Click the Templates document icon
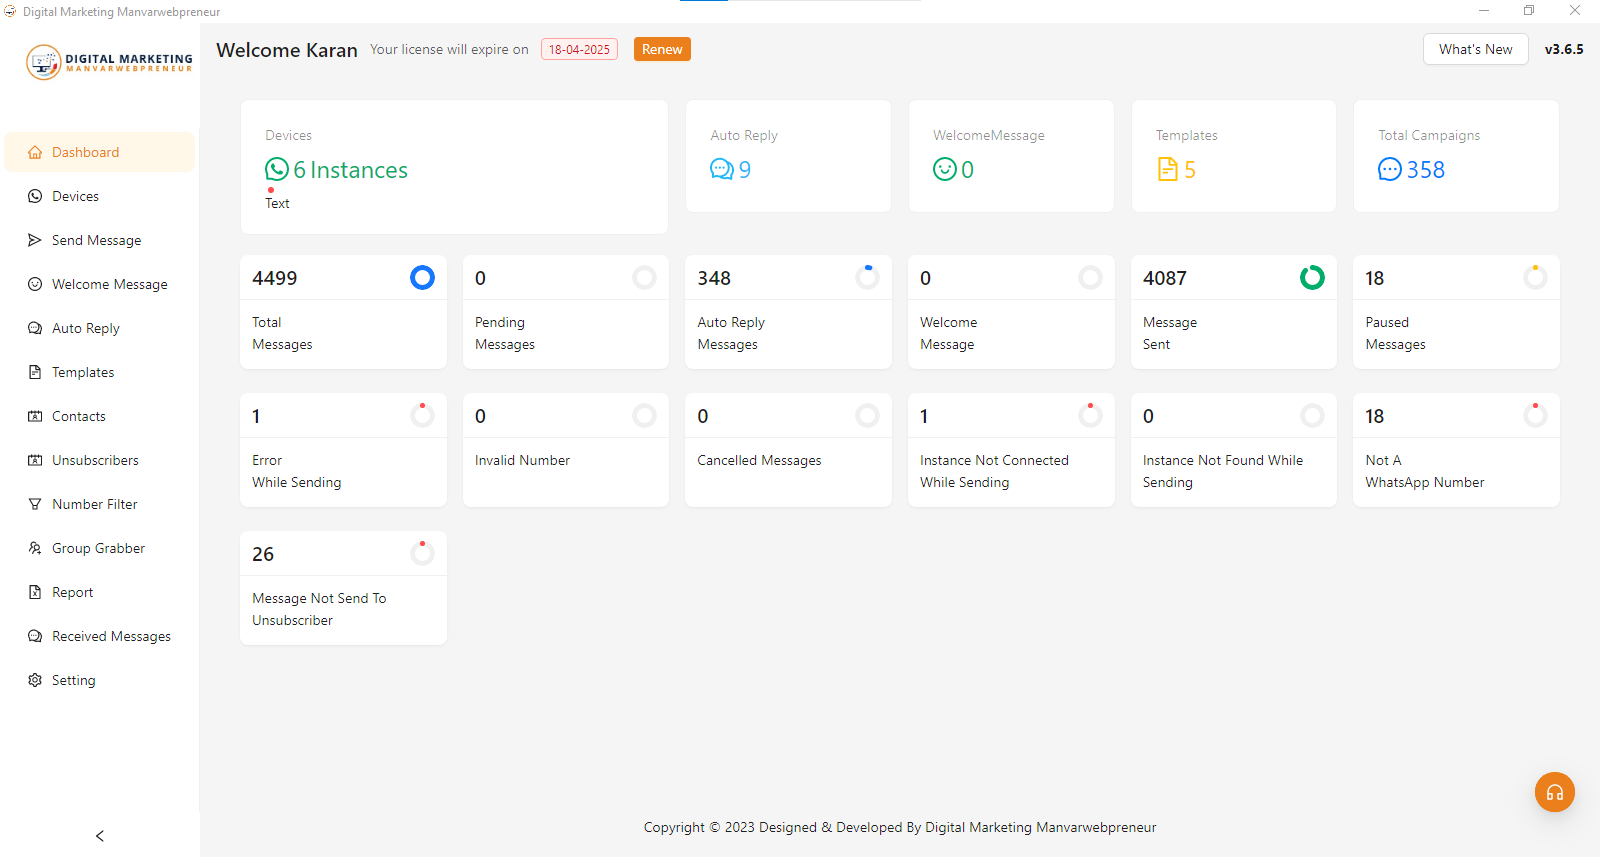The width and height of the screenshot is (1600, 857). [1167, 169]
